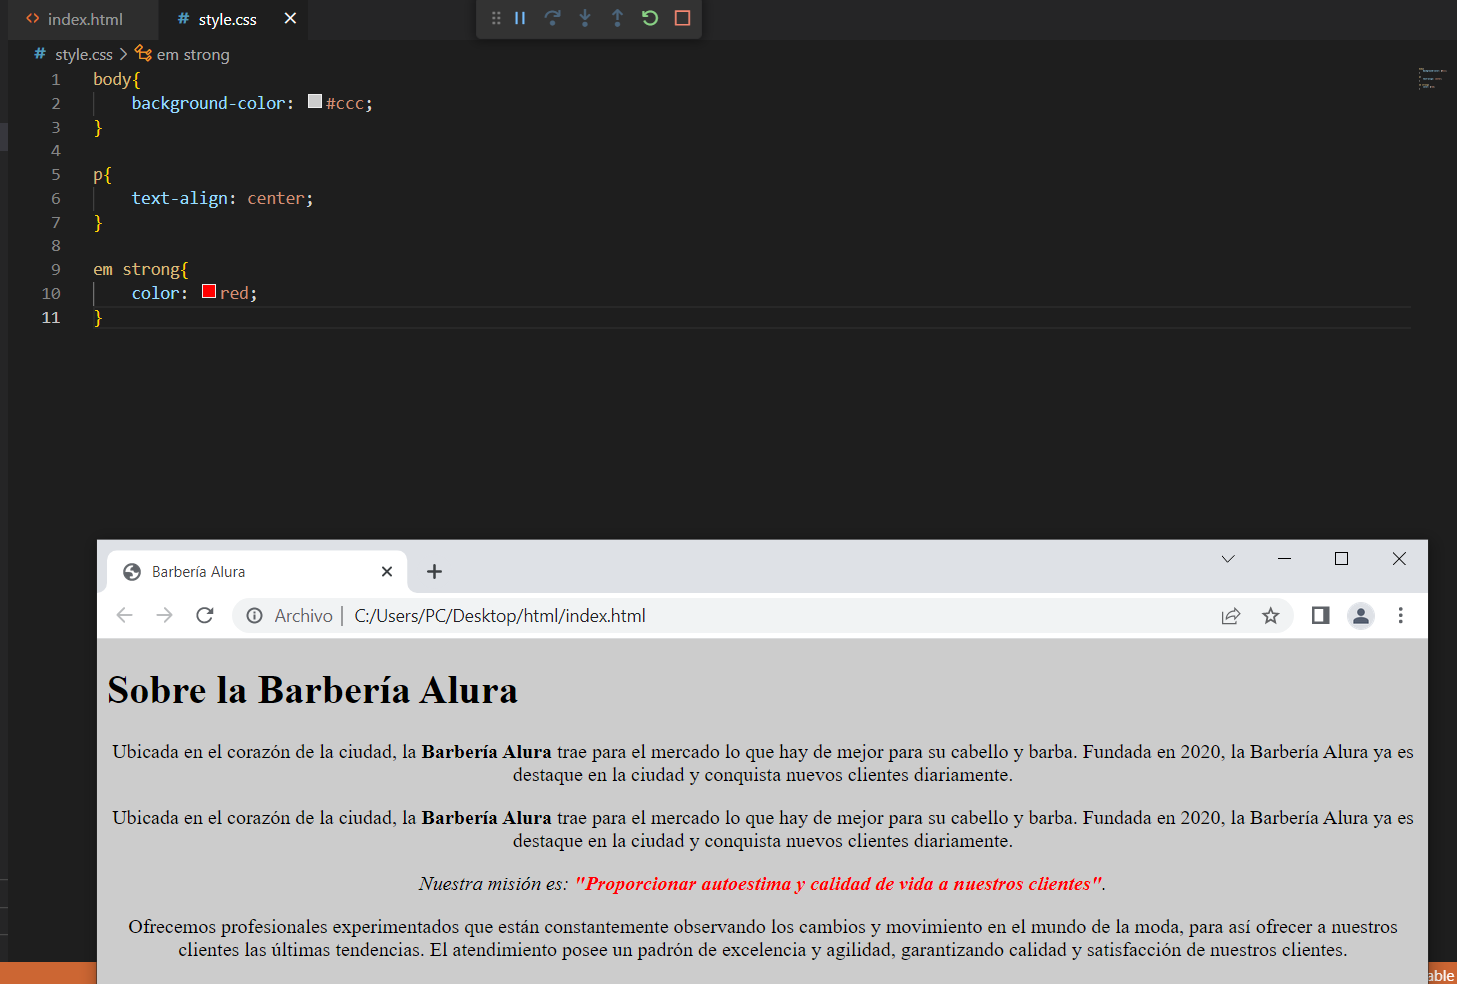
Task: Reload the browser page
Action: point(205,615)
